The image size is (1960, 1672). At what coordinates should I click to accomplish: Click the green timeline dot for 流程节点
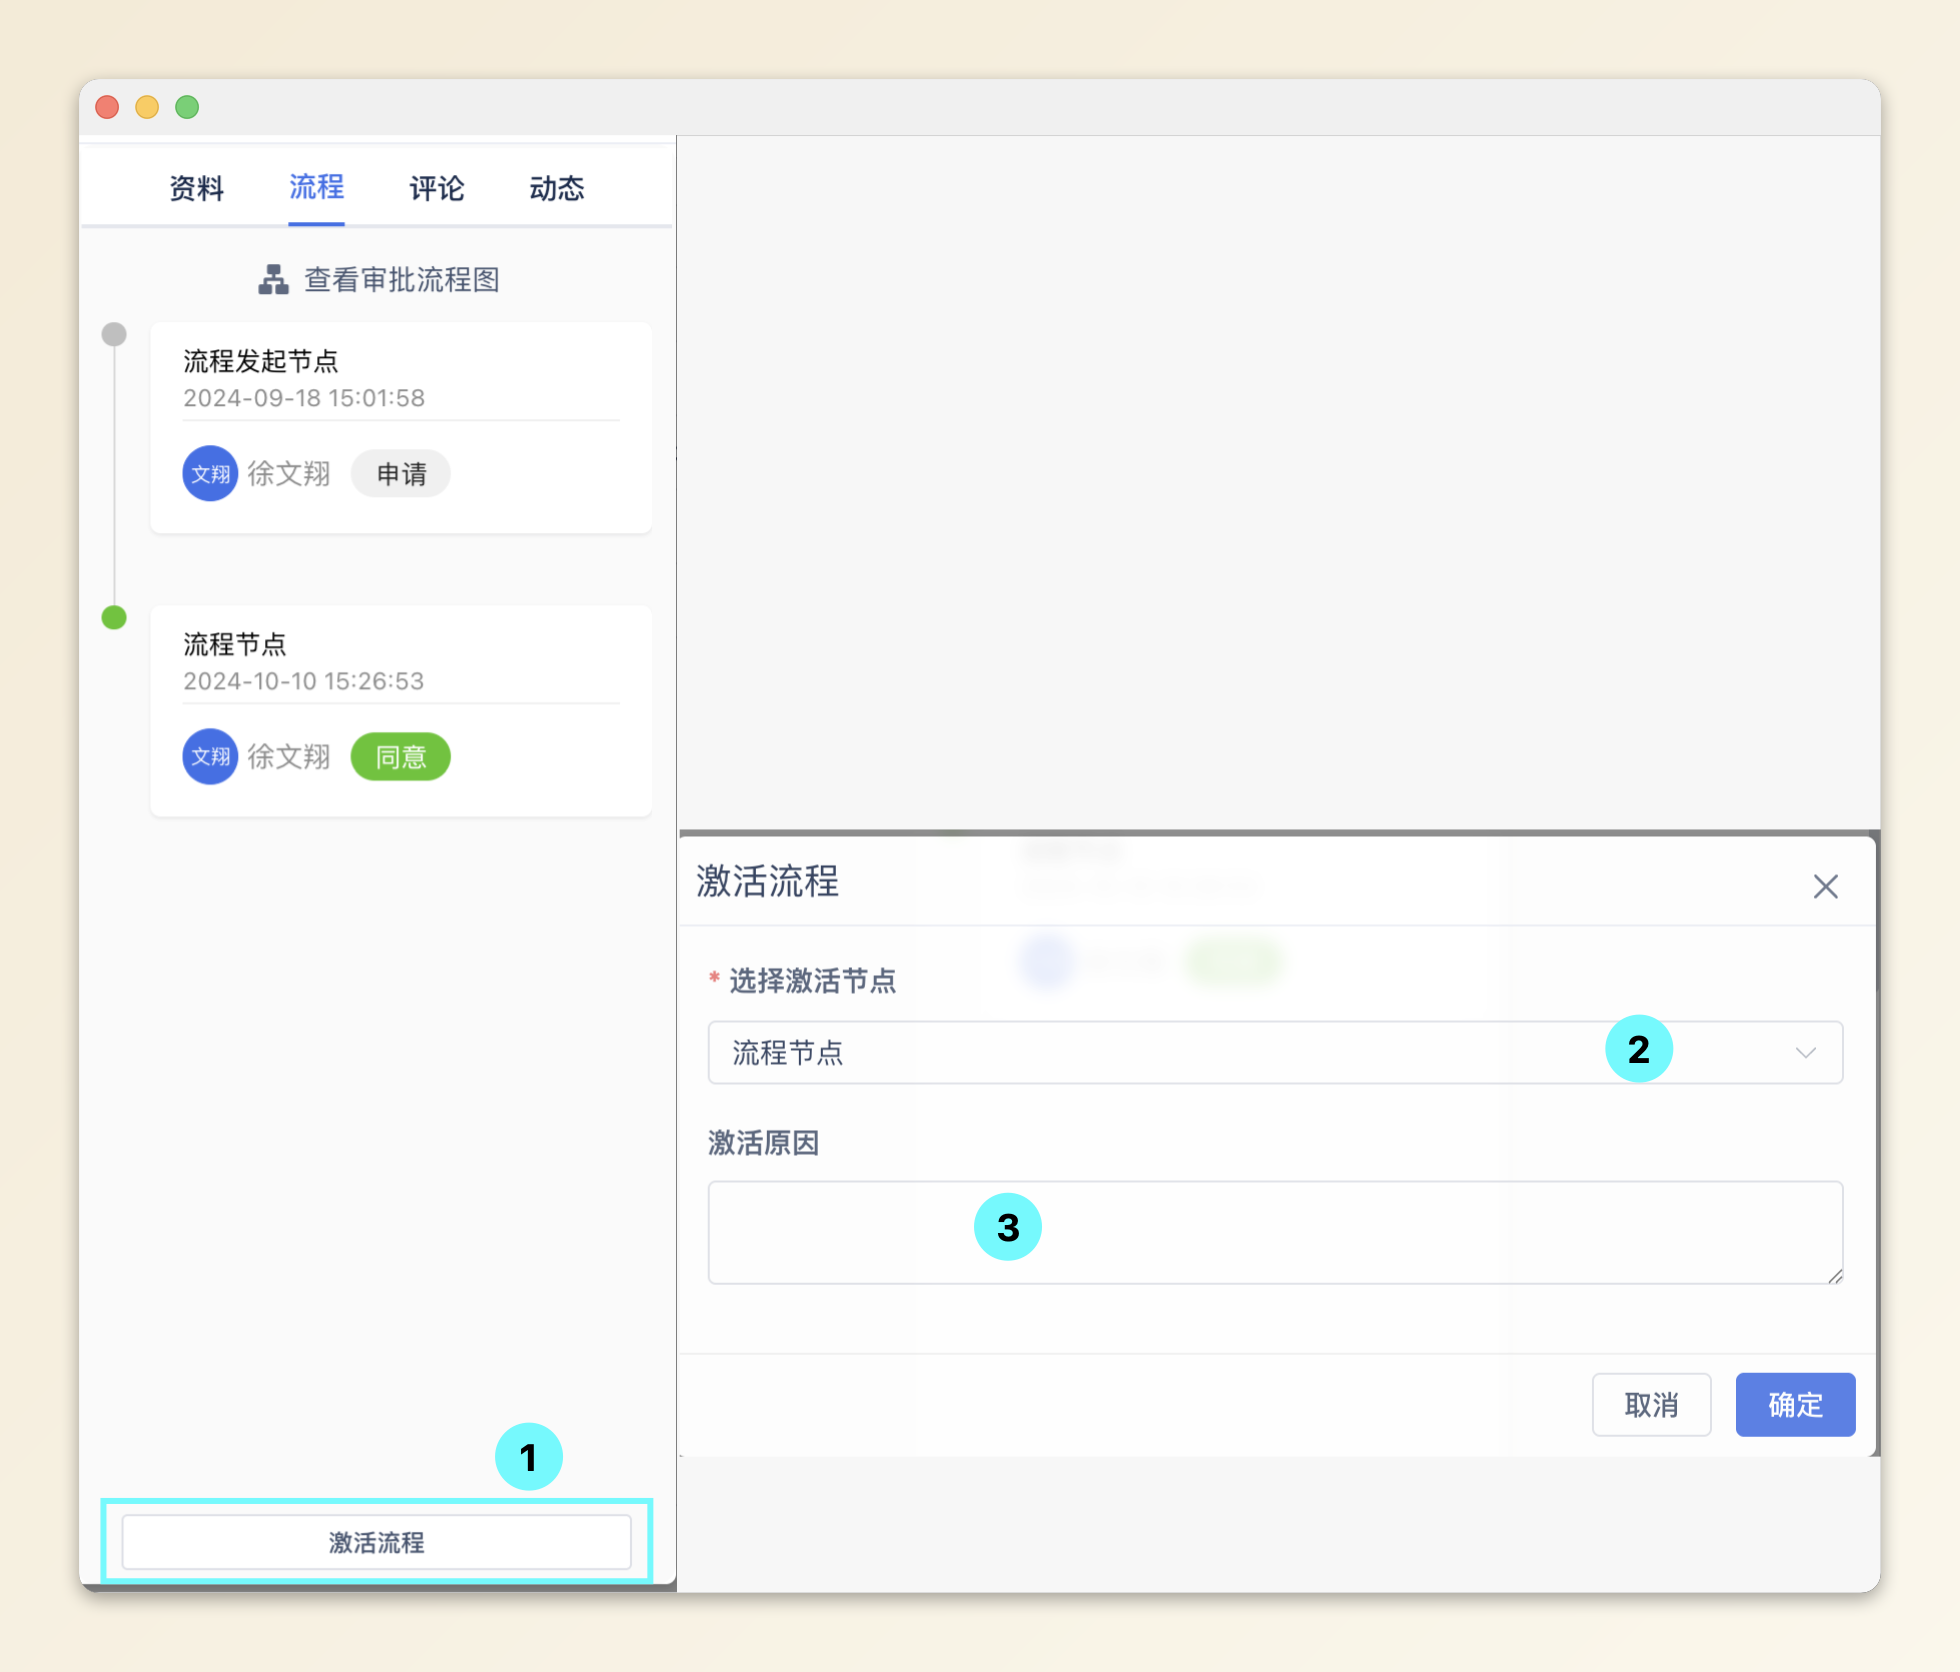(x=114, y=617)
